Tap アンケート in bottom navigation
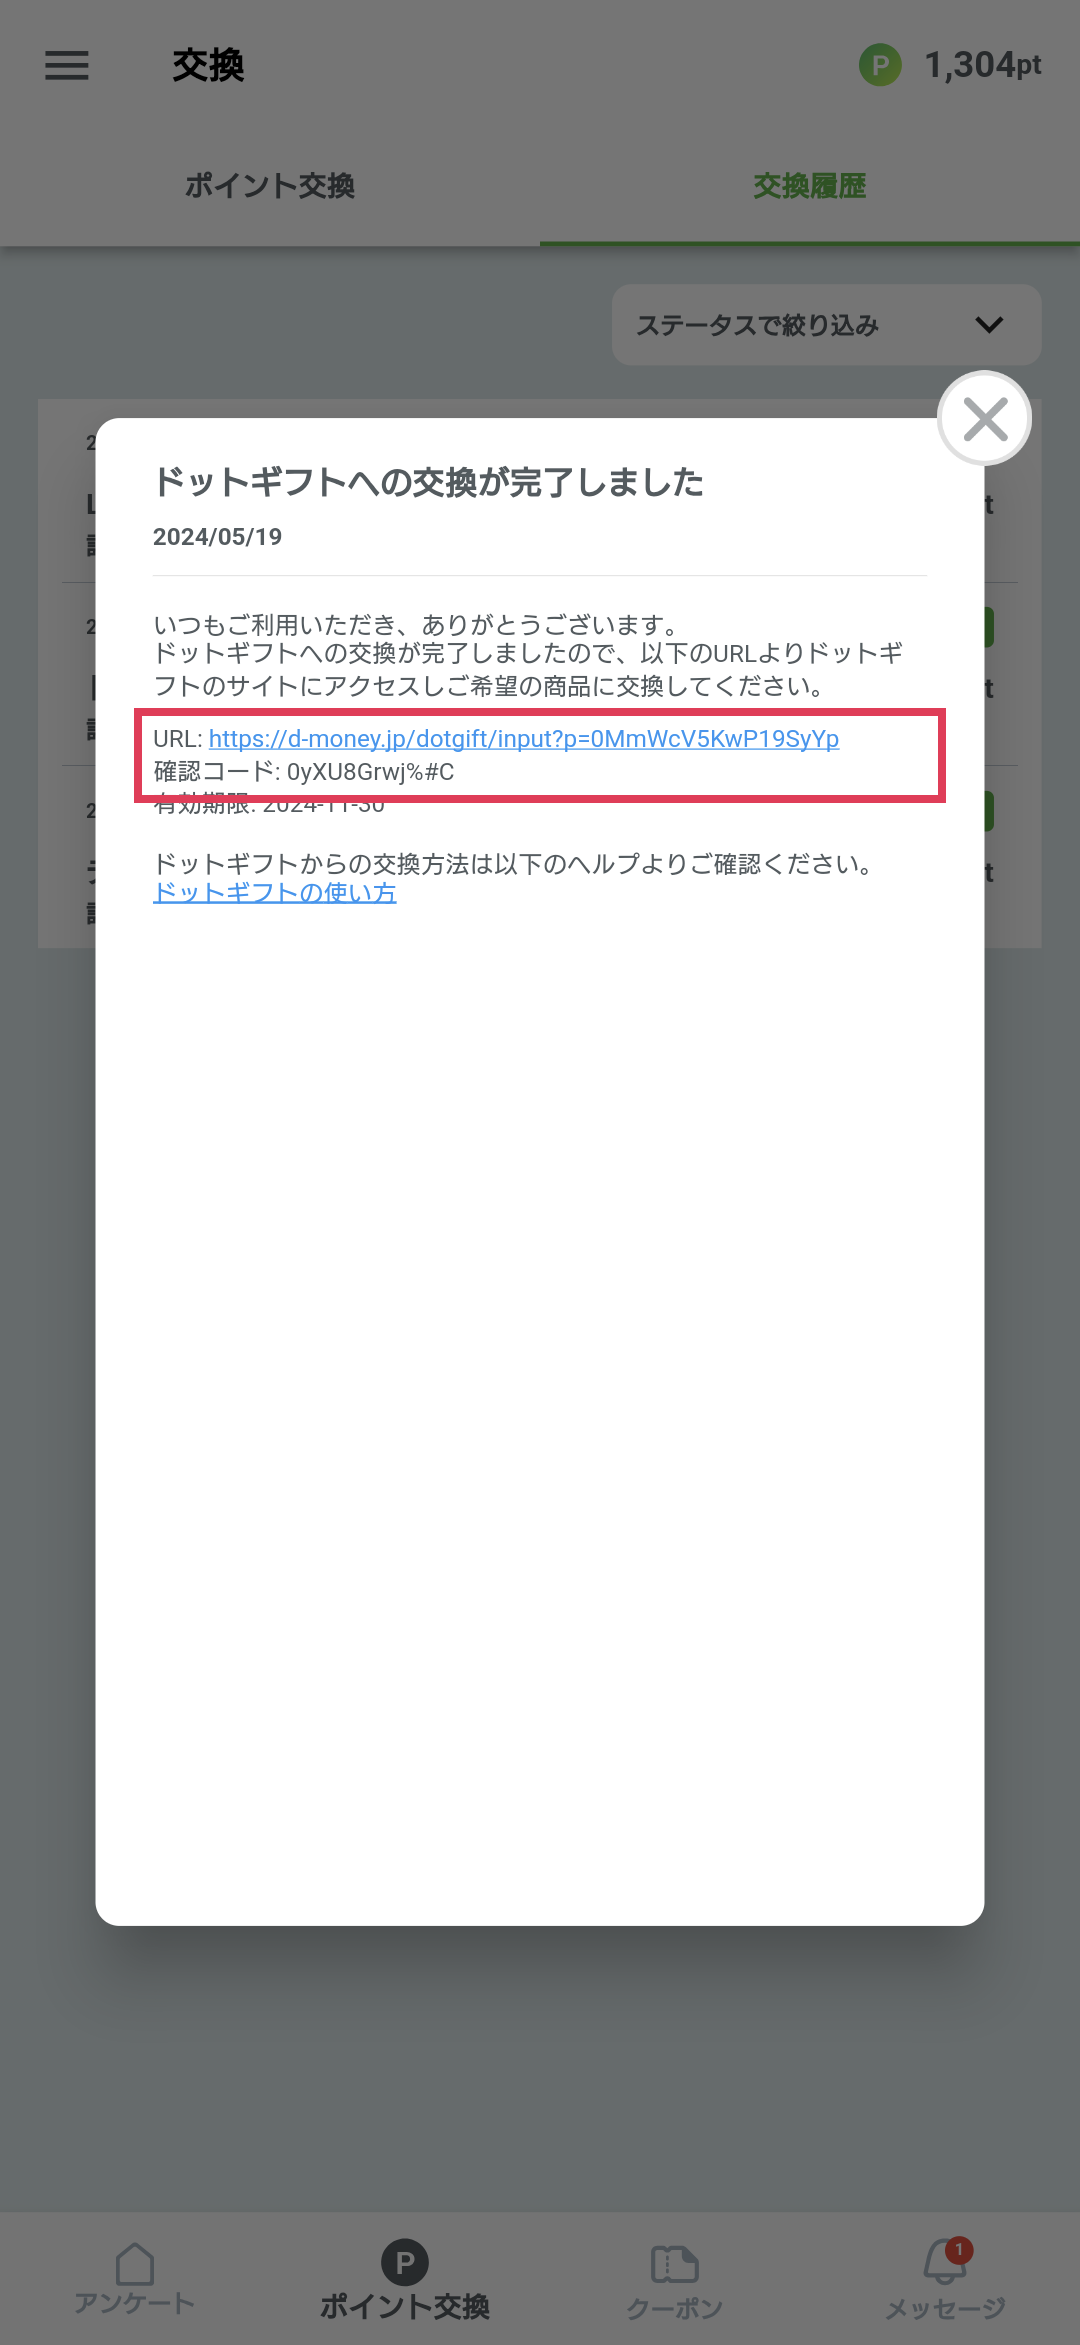The height and width of the screenshot is (2345, 1080). [x=135, y=2280]
